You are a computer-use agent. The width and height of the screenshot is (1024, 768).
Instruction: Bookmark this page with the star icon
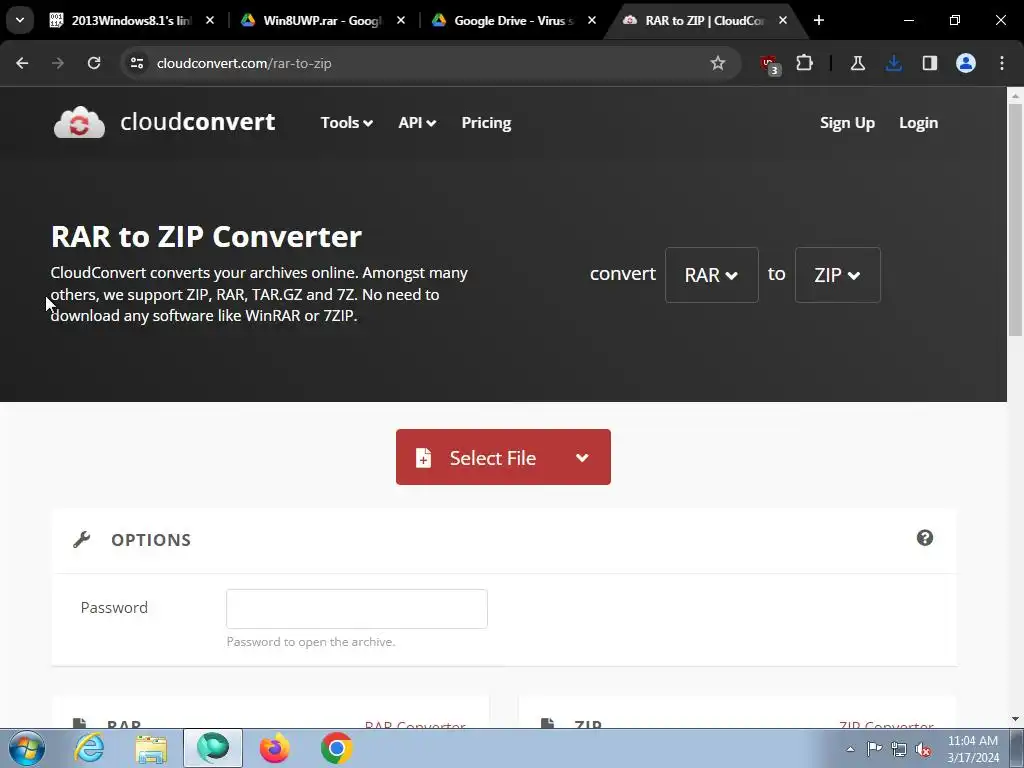(718, 63)
